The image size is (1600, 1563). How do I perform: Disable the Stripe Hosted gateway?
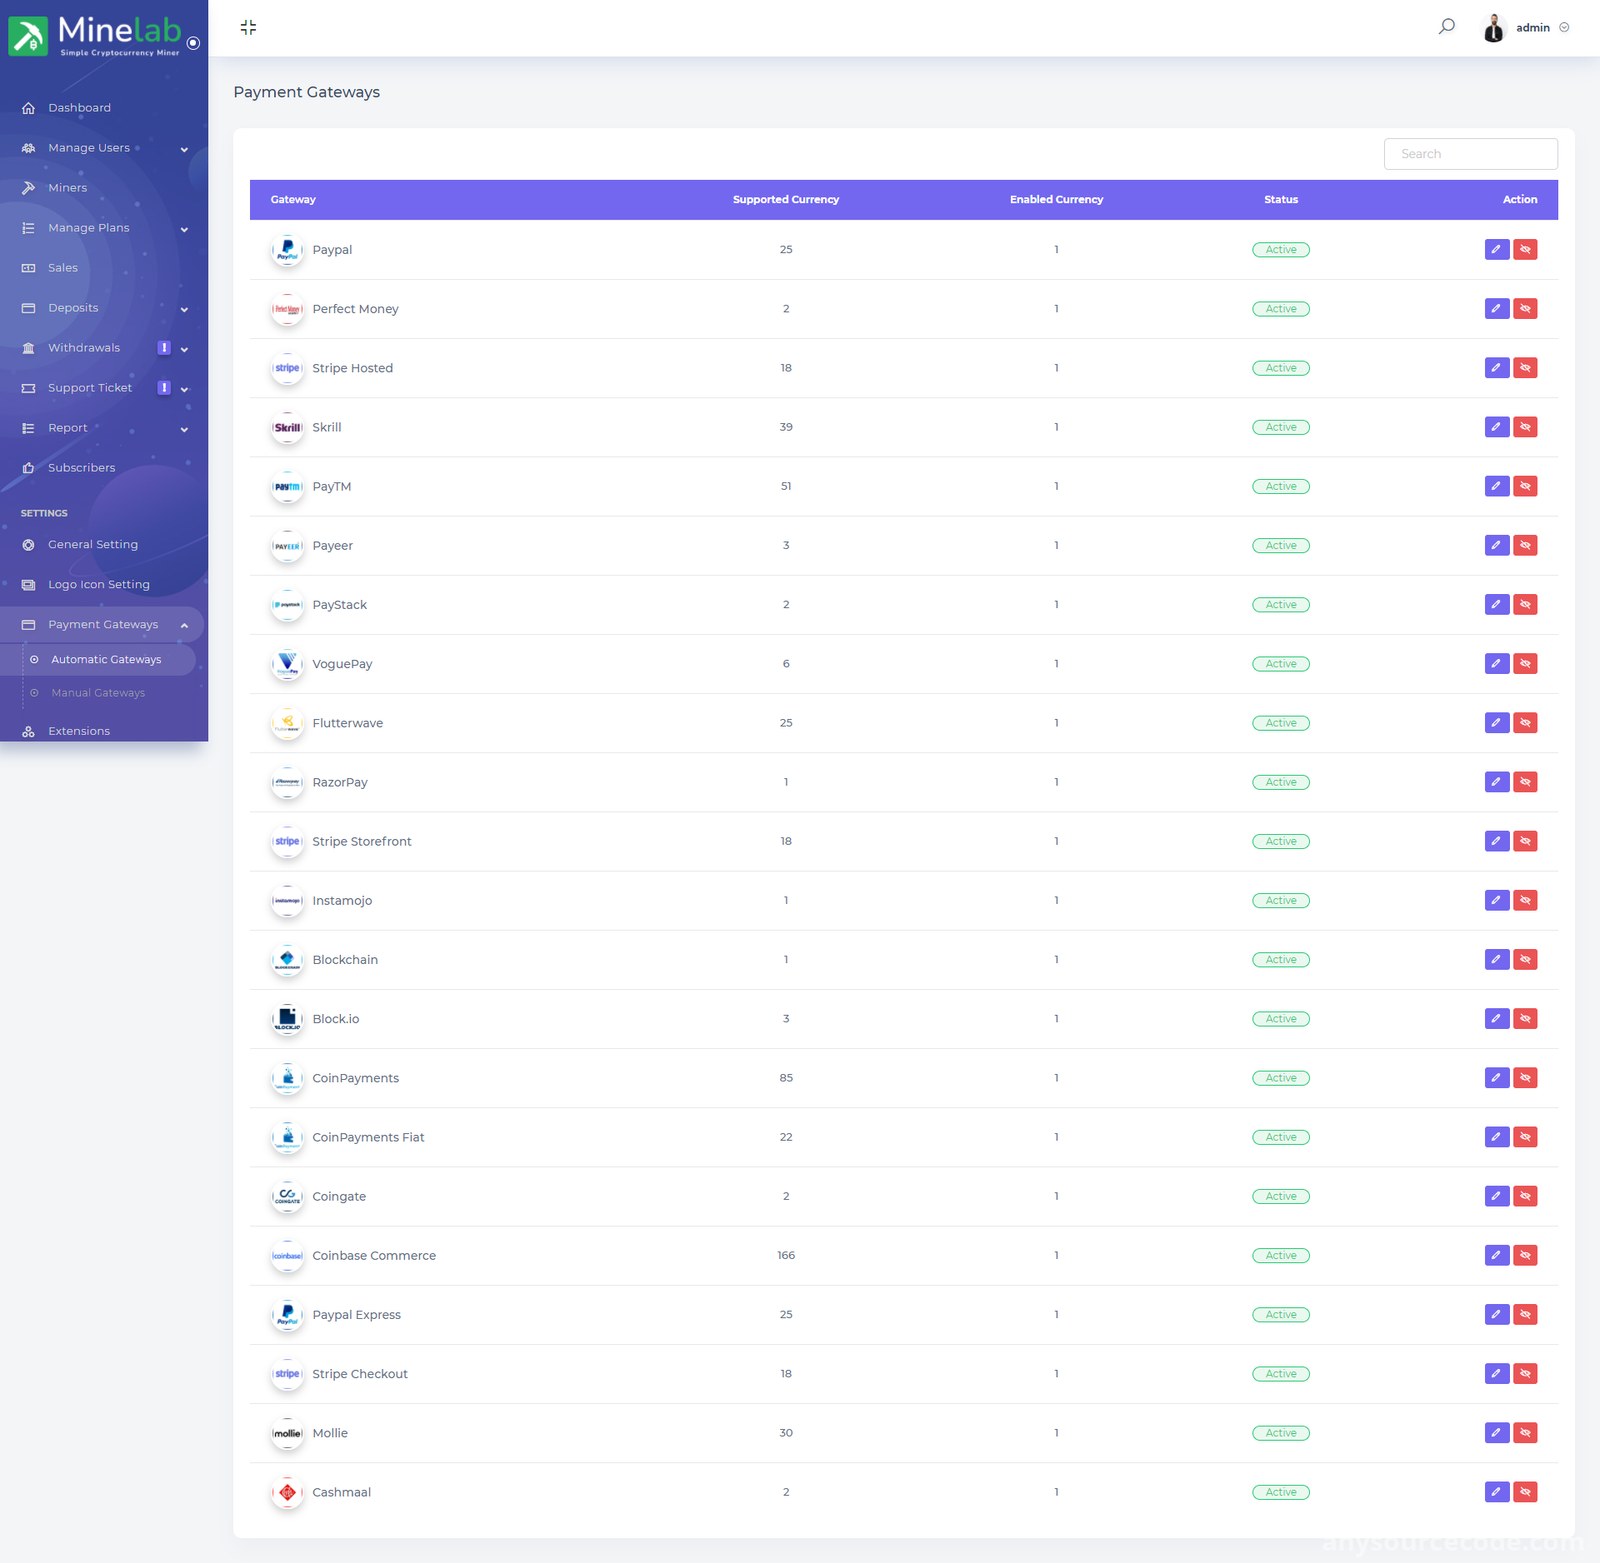point(1525,368)
